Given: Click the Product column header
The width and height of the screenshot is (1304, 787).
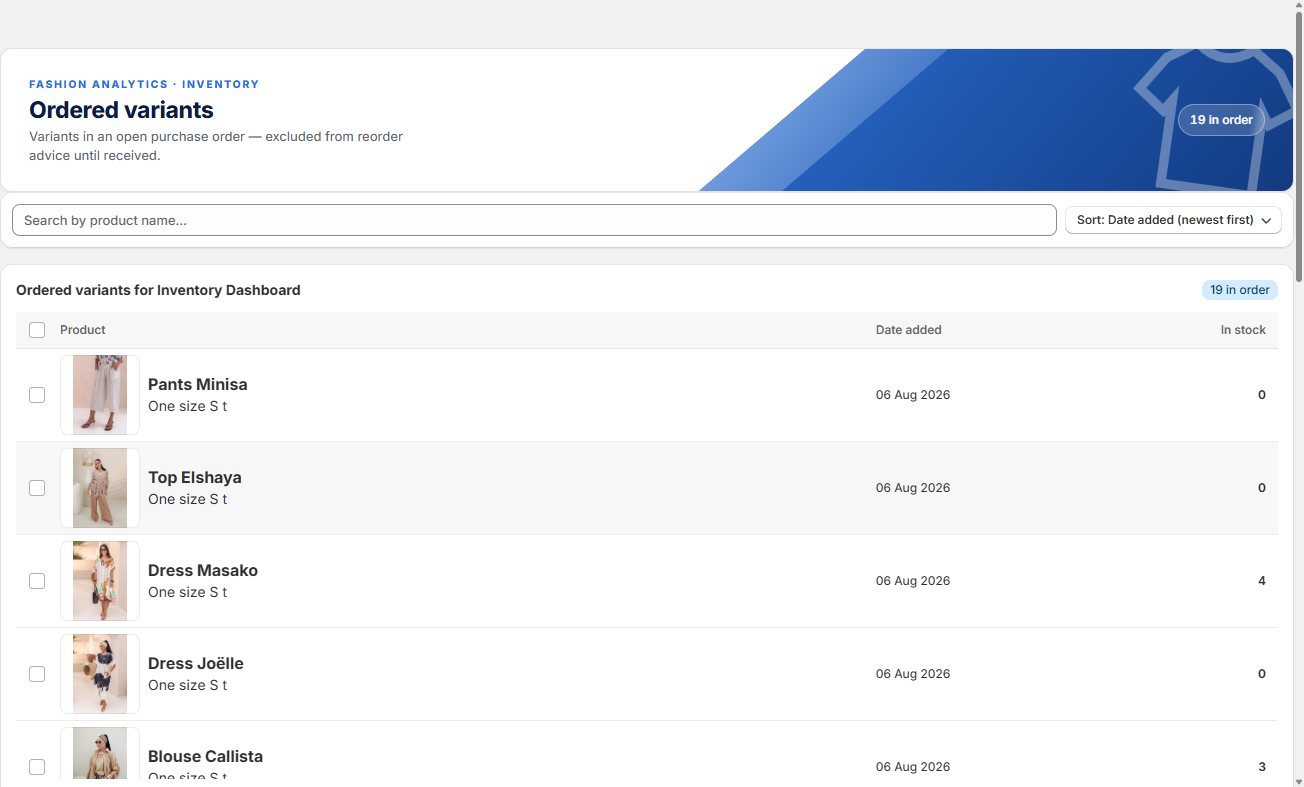Looking at the screenshot, I should click(83, 330).
